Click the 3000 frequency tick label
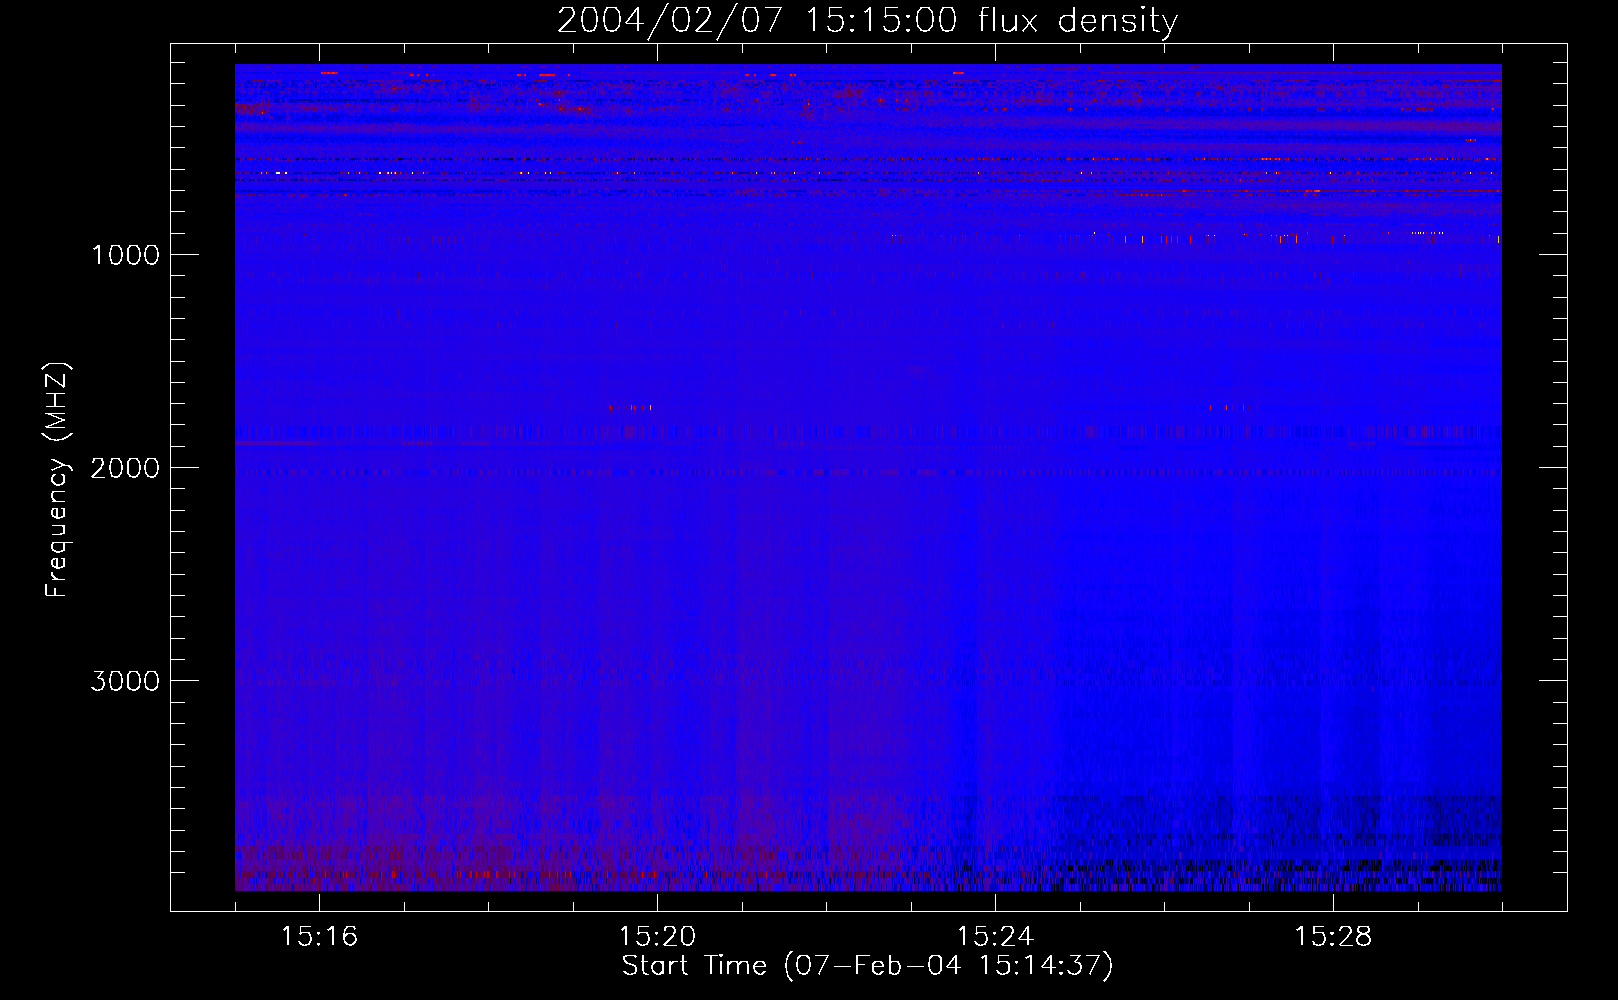 click(x=125, y=681)
